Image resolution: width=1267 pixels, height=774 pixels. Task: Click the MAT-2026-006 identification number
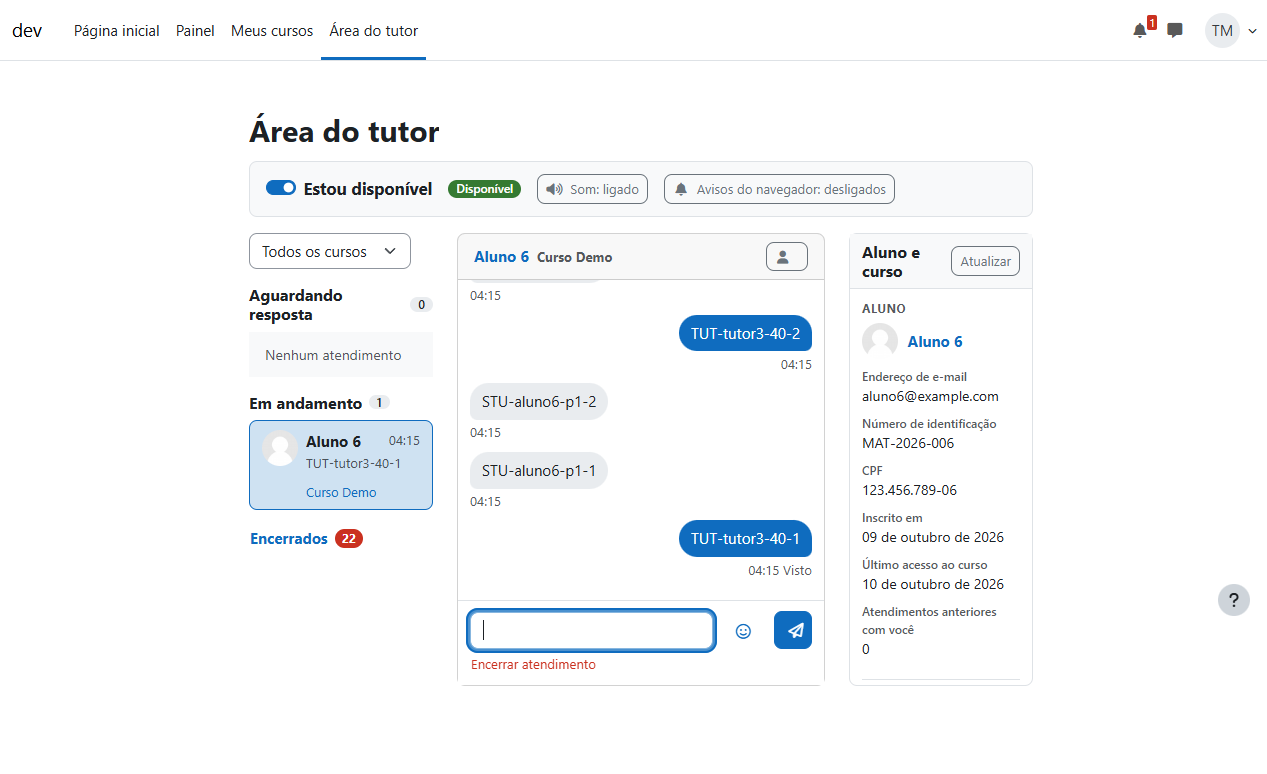[x=908, y=443]
